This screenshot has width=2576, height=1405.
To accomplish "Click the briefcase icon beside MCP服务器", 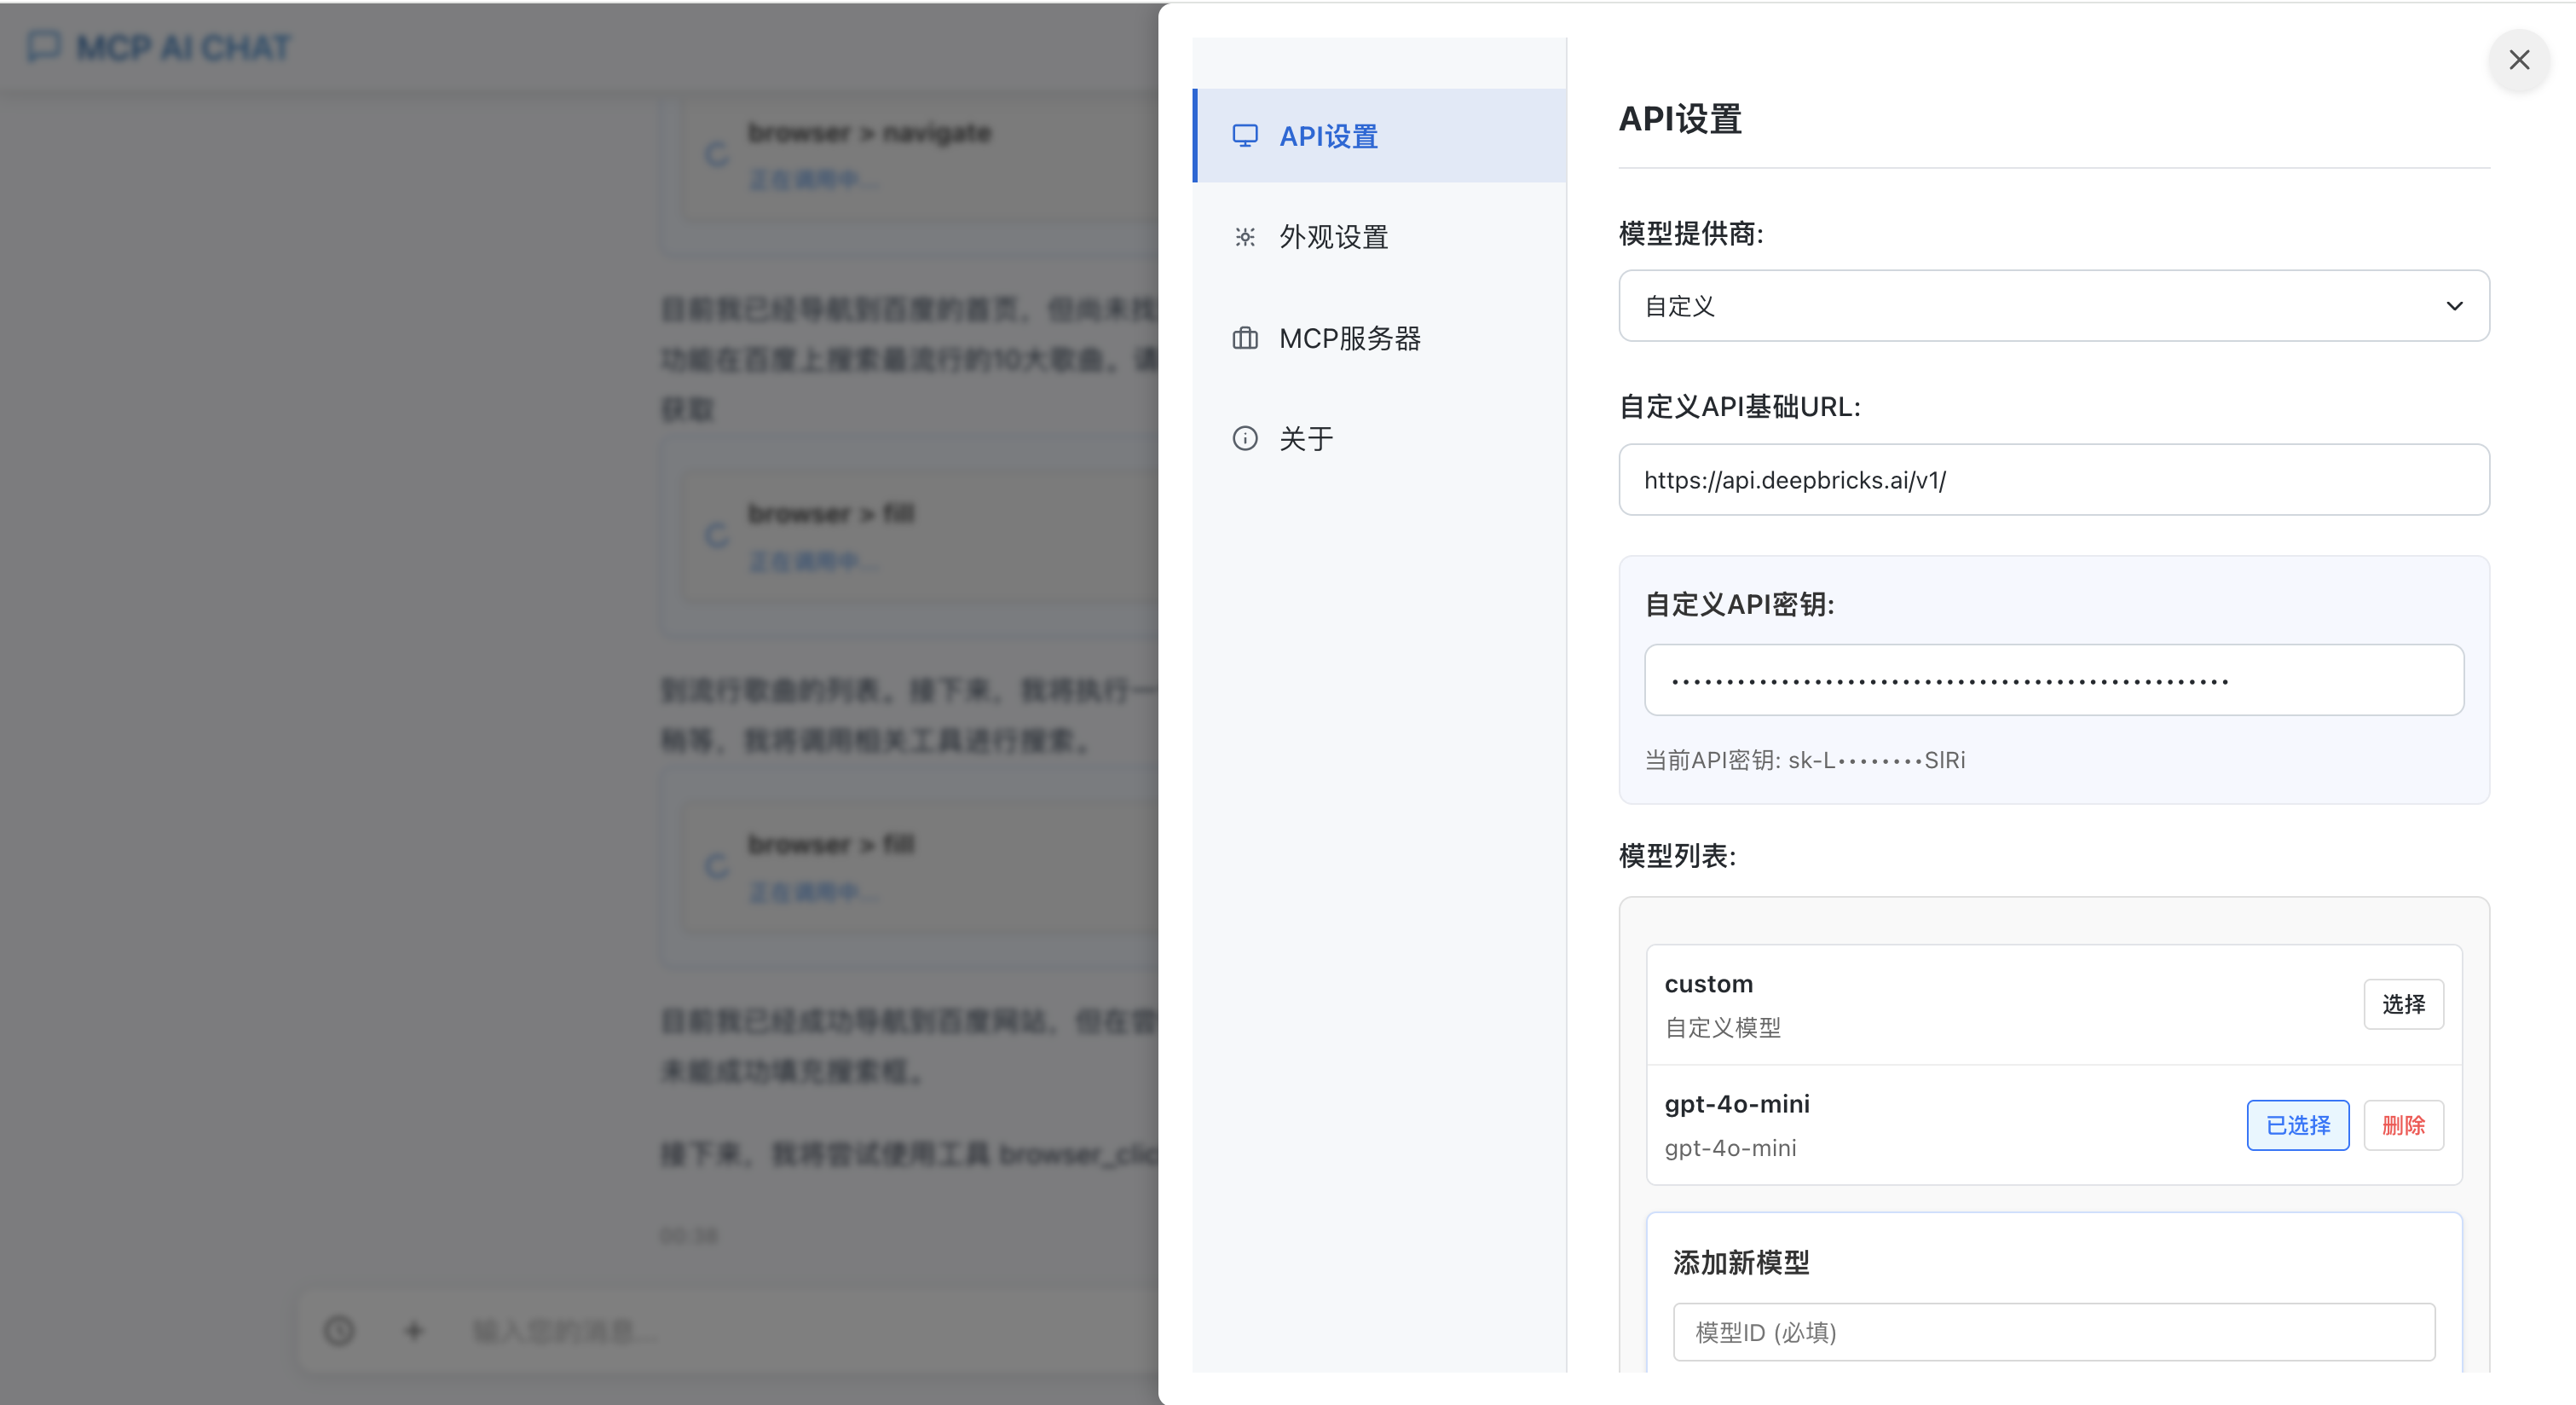I will click(1244, 338).
